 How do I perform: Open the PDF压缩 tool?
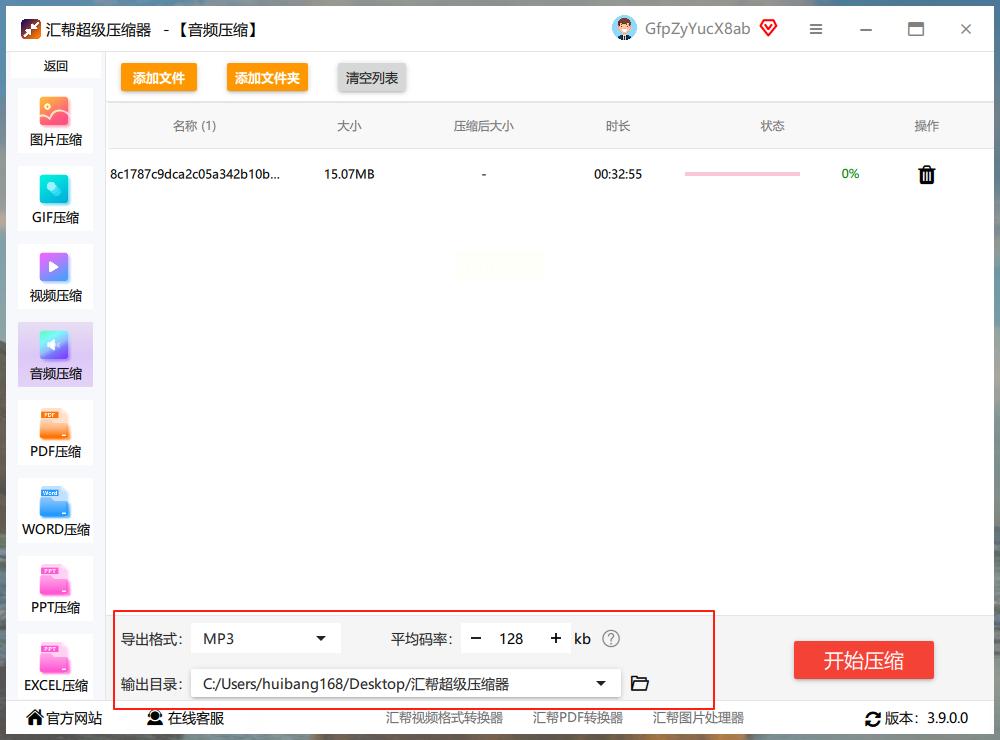click(55, 433)
